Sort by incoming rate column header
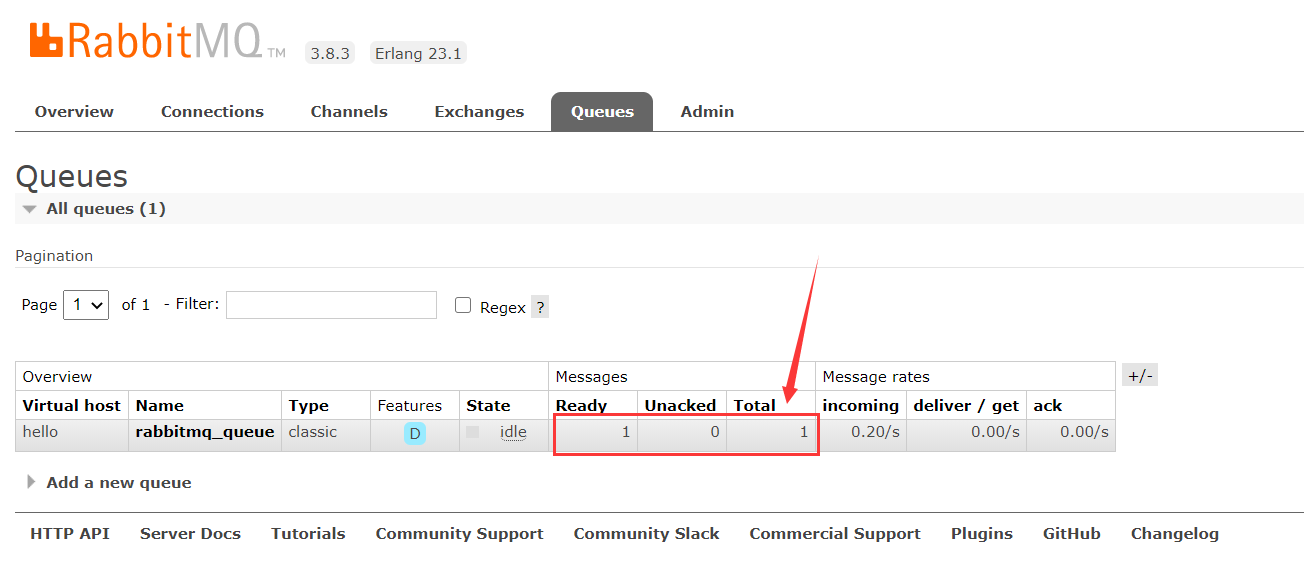The height and width of the screenshot is (585, 1304). coord(860,406)
